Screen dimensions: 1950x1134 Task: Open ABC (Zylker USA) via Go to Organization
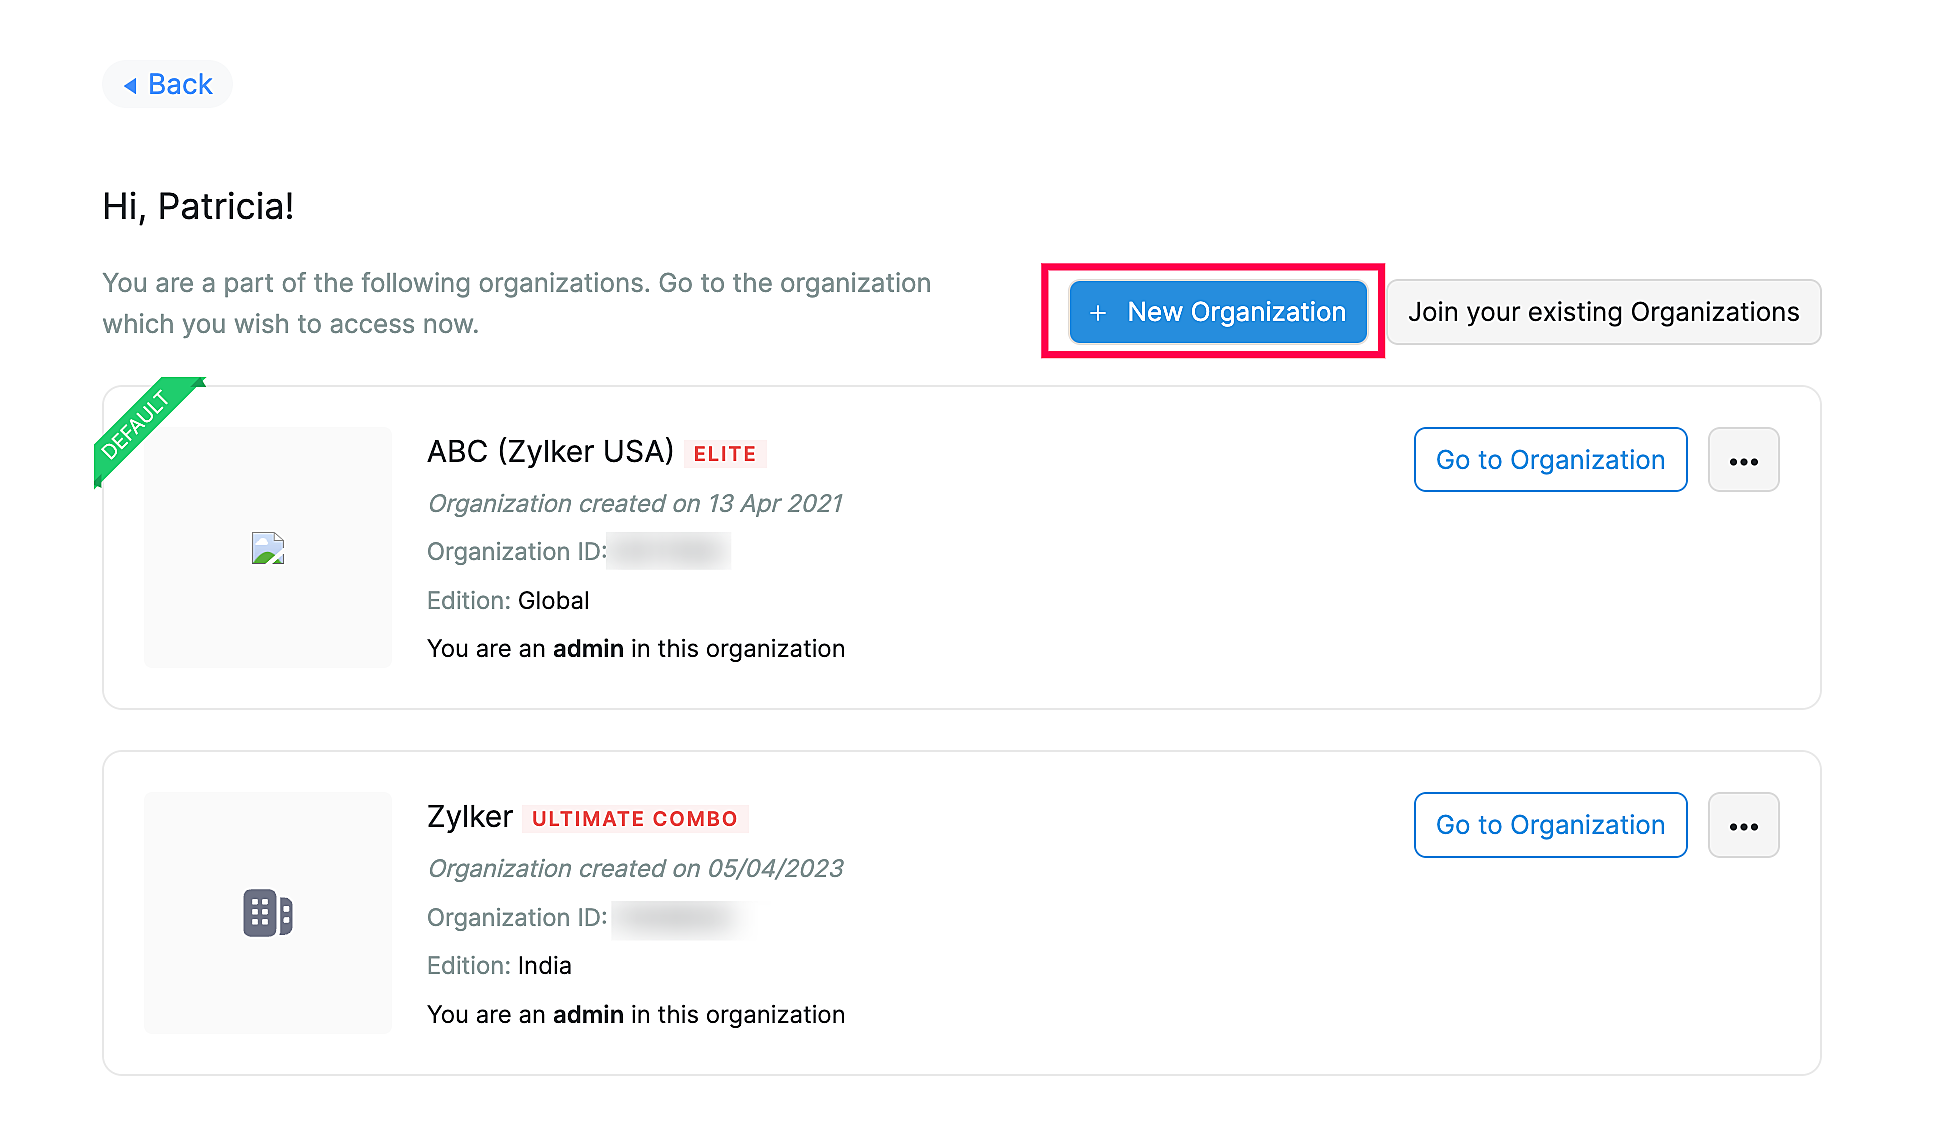pyautogui.click(x=1550, y=460)
